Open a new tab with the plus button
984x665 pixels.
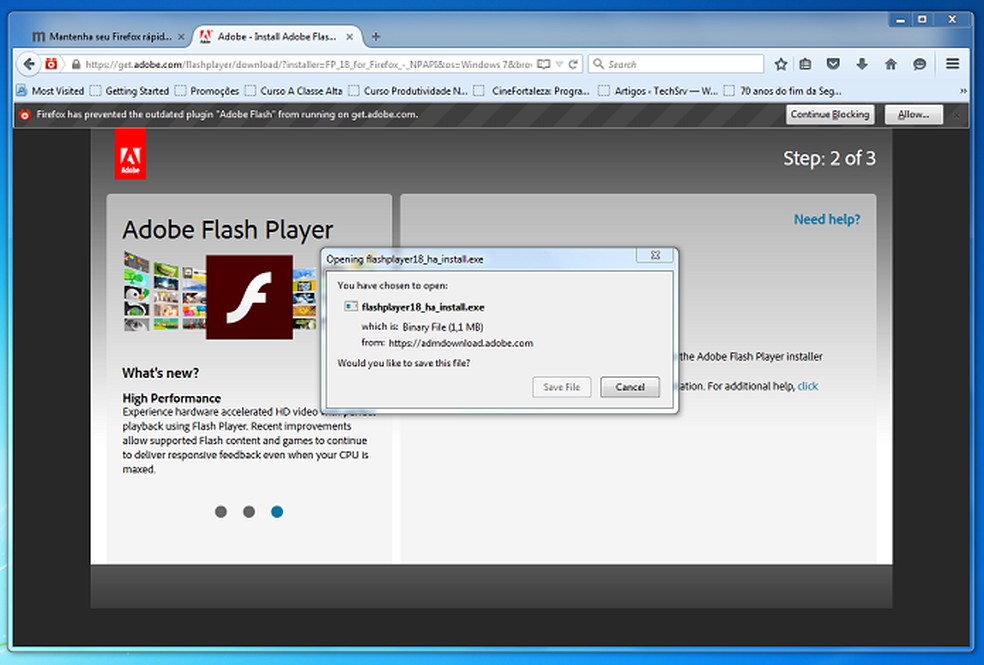point(375,35)
